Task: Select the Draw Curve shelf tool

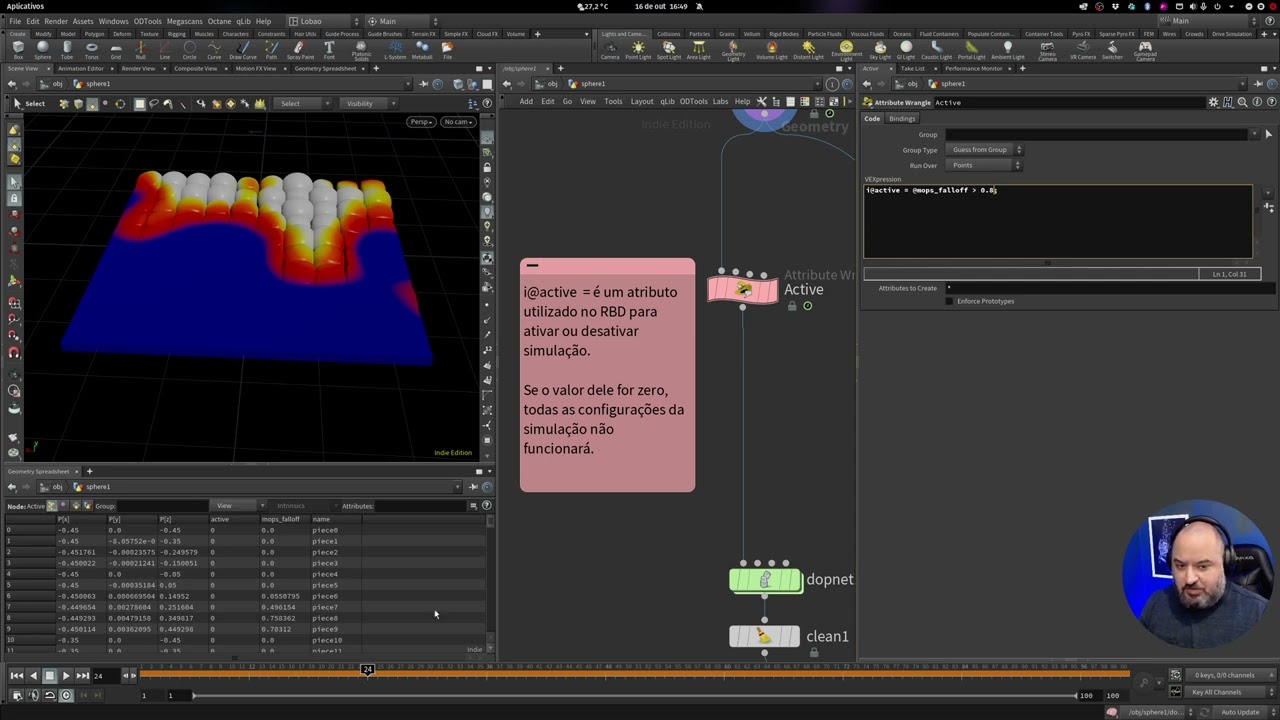Action: (243, 50)
